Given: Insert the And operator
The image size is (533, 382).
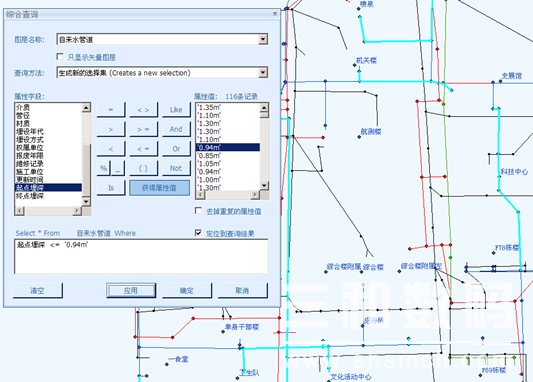Looking at the screenshot, I should pos(176,129).
